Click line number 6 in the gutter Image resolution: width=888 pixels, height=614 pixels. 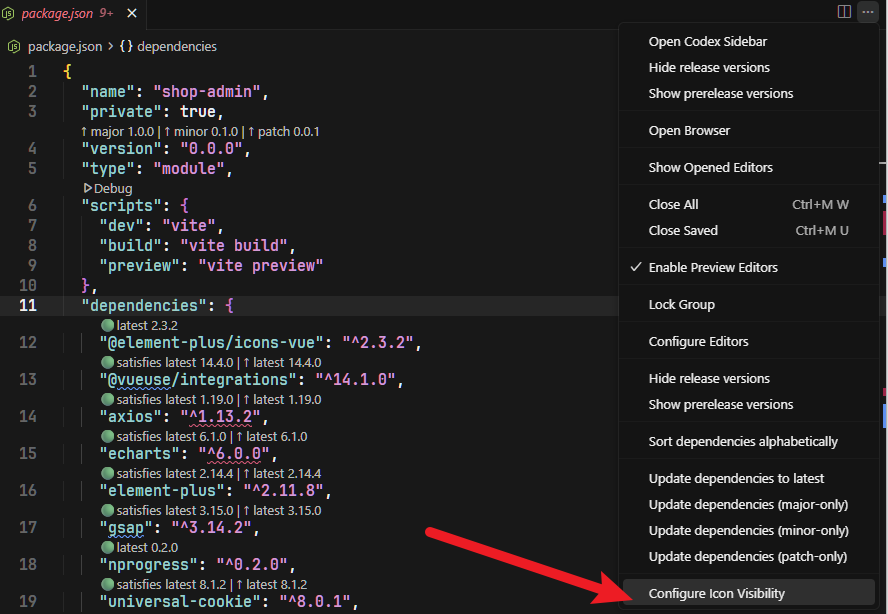32,206
